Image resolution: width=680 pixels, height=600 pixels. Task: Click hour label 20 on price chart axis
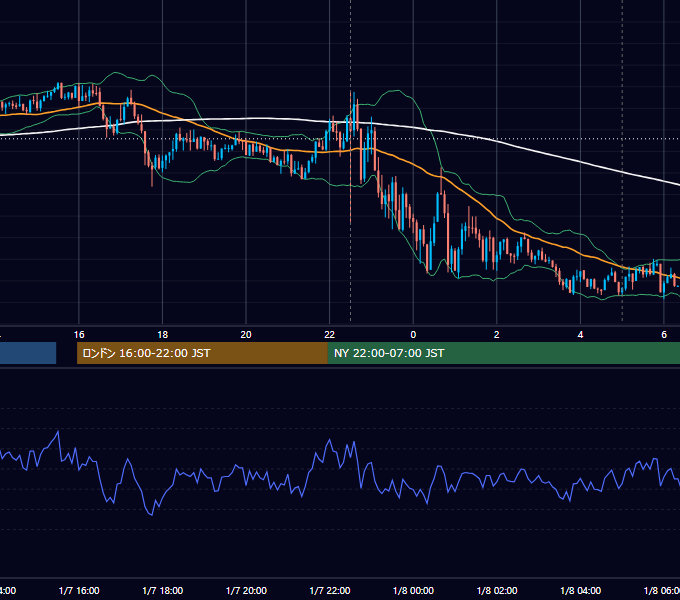point(246,335)
